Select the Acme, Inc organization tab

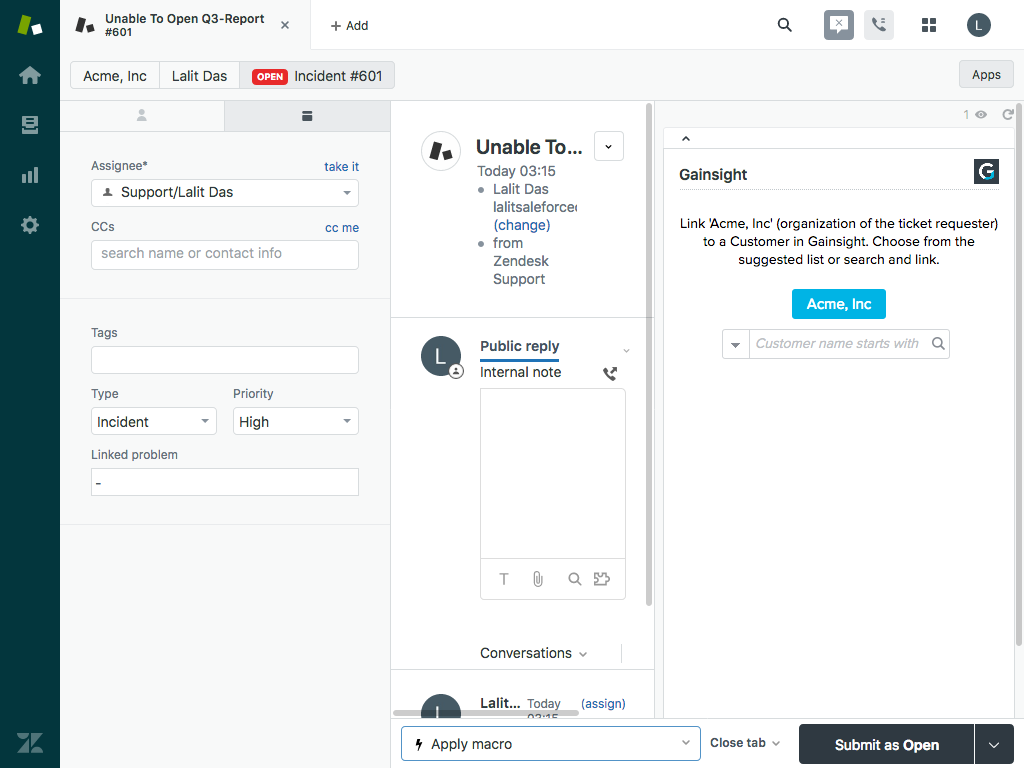coord(115,76)
